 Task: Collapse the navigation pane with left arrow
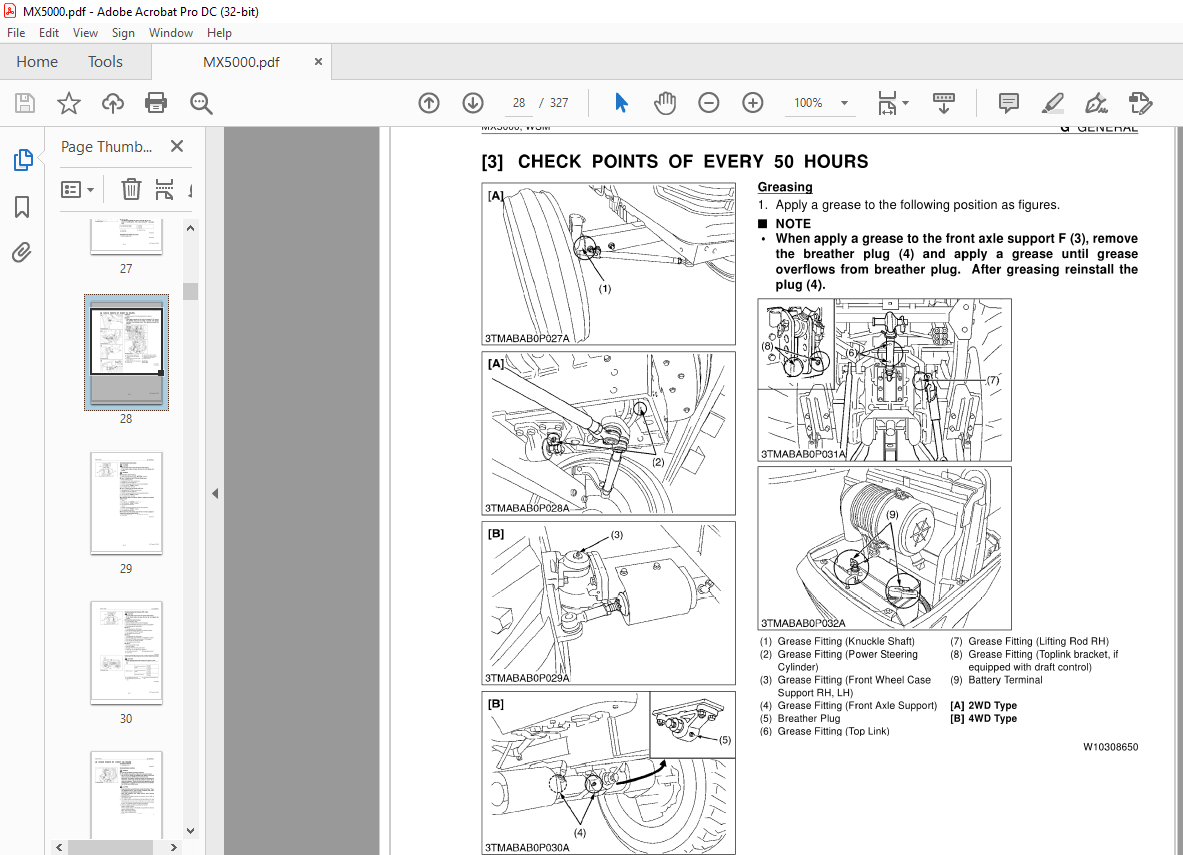click(215, 494)
